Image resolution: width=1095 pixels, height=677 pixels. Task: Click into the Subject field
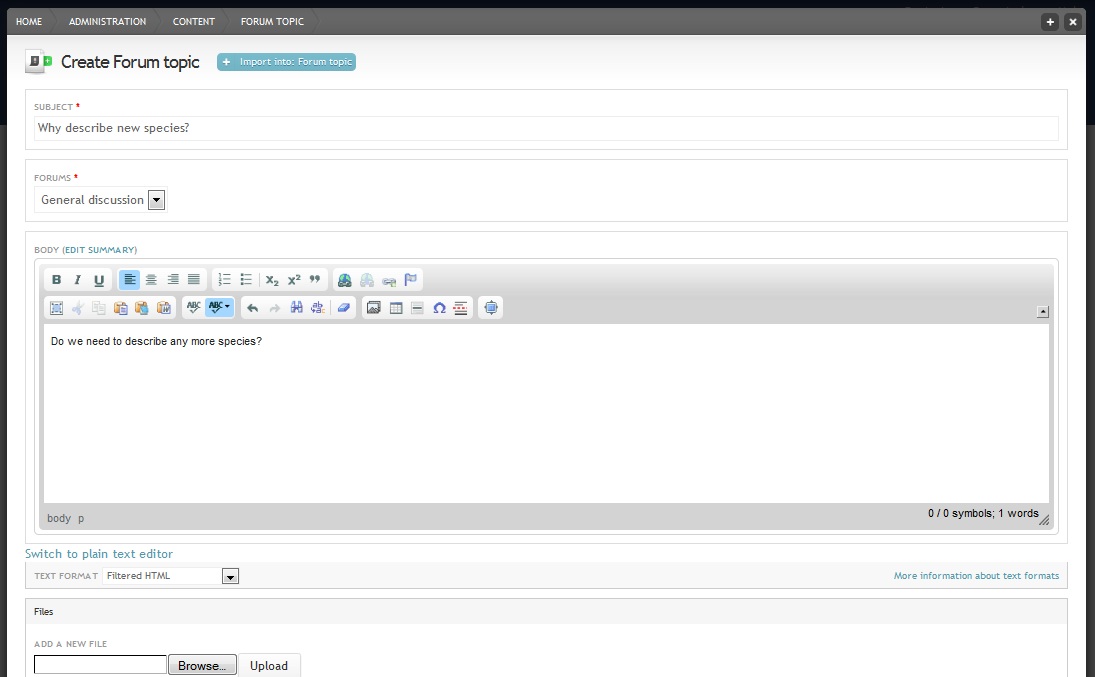point(546,128)
